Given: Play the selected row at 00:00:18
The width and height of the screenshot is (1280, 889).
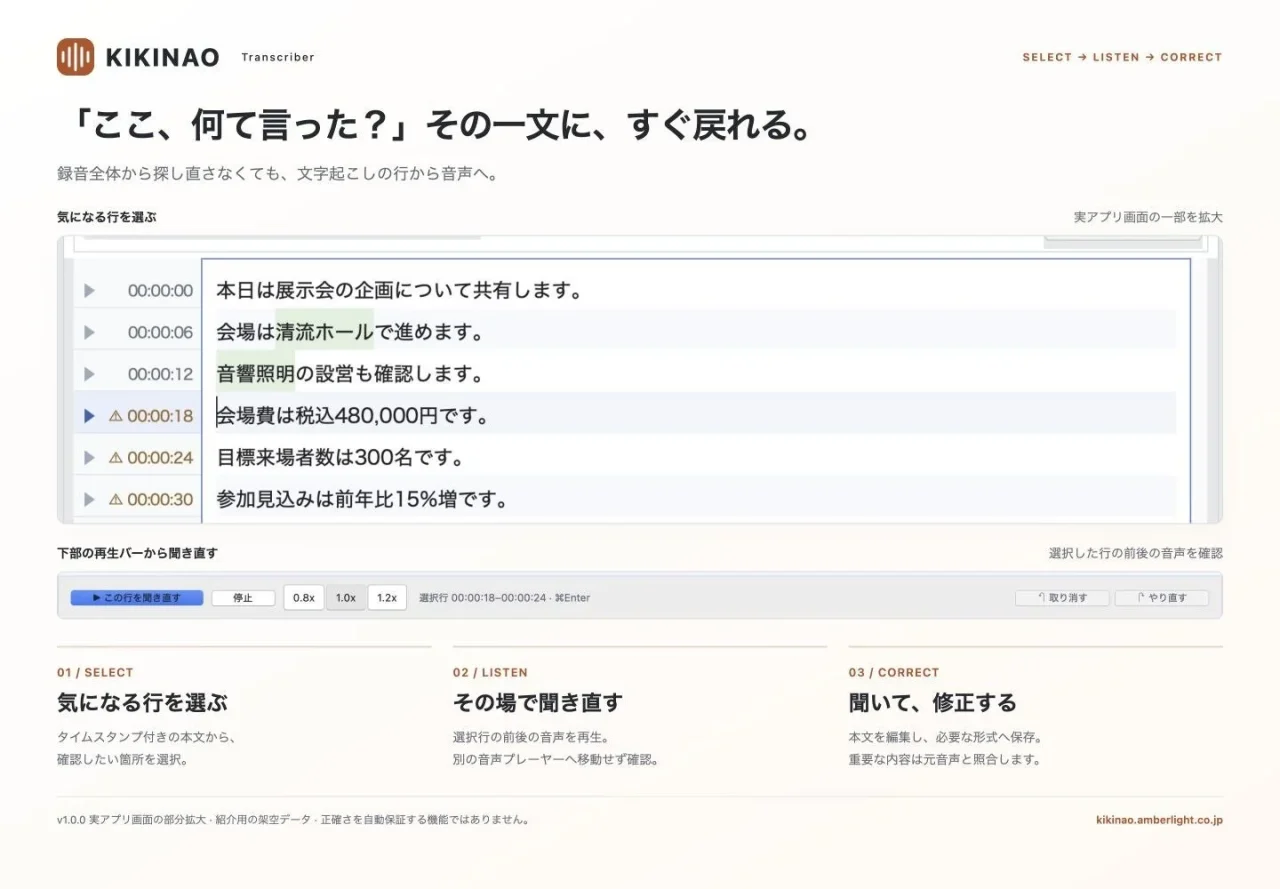Looking at the screenshot, I should 89,416.
